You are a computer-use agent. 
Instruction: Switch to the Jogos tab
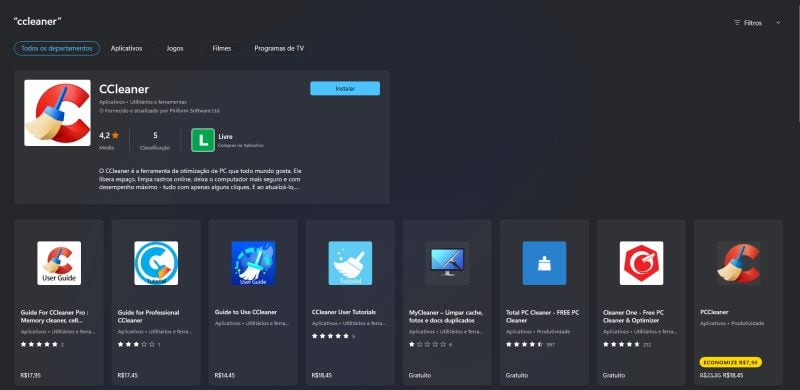pos(174,48)
